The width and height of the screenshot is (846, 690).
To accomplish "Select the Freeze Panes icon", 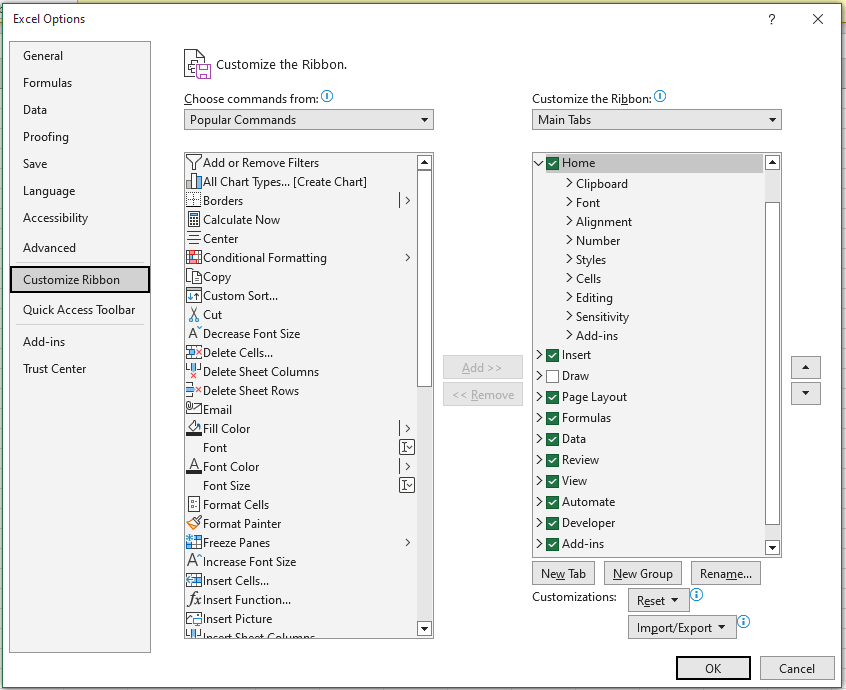I will pyautogui.click(x=194, y=542).
